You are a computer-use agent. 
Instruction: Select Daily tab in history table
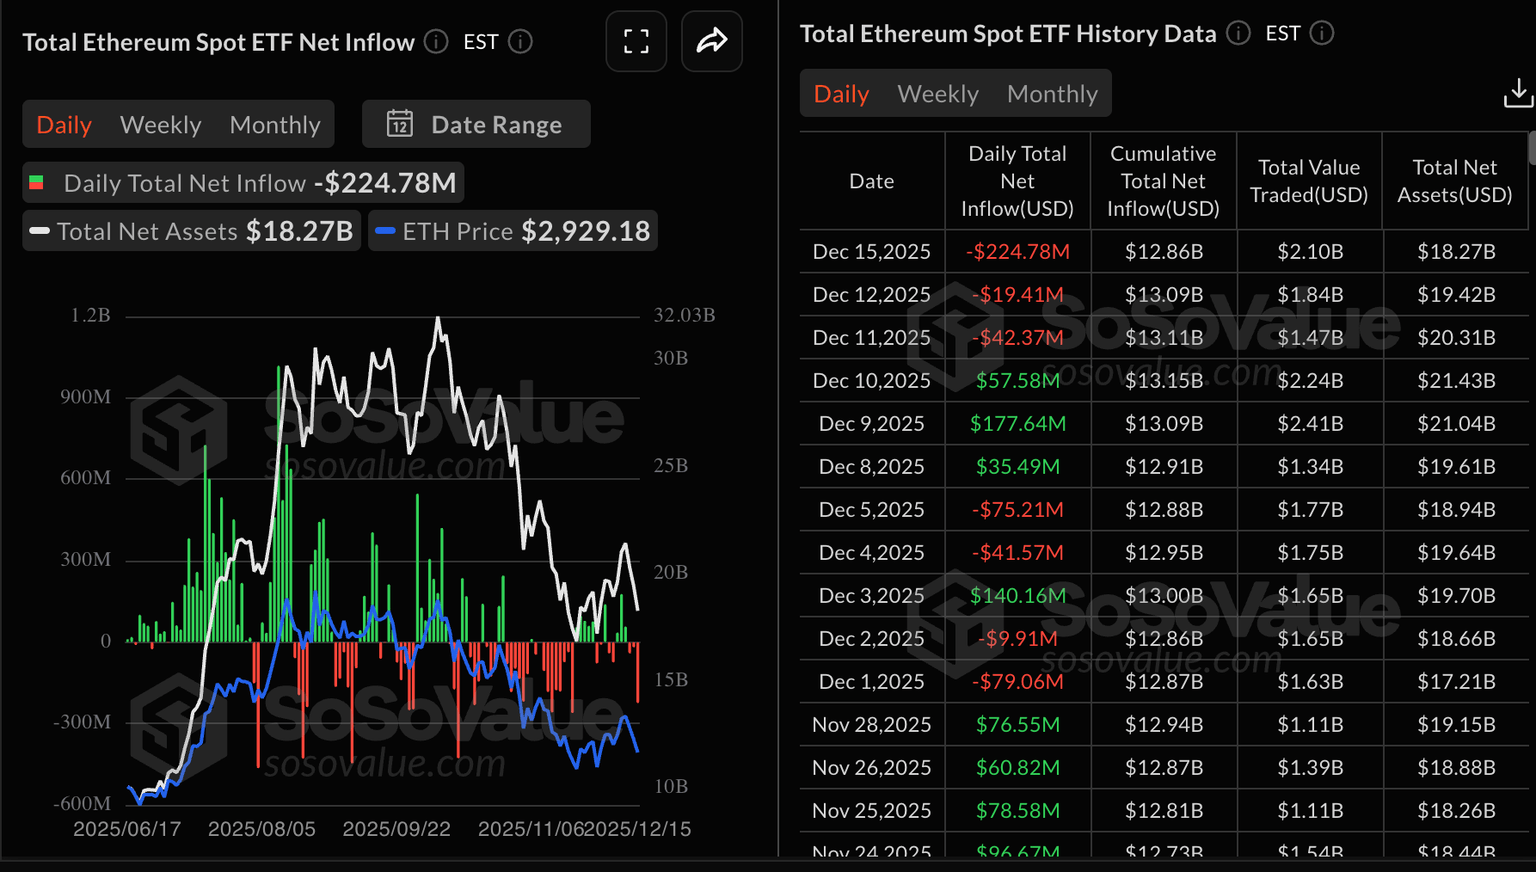(x=841, y=94)
